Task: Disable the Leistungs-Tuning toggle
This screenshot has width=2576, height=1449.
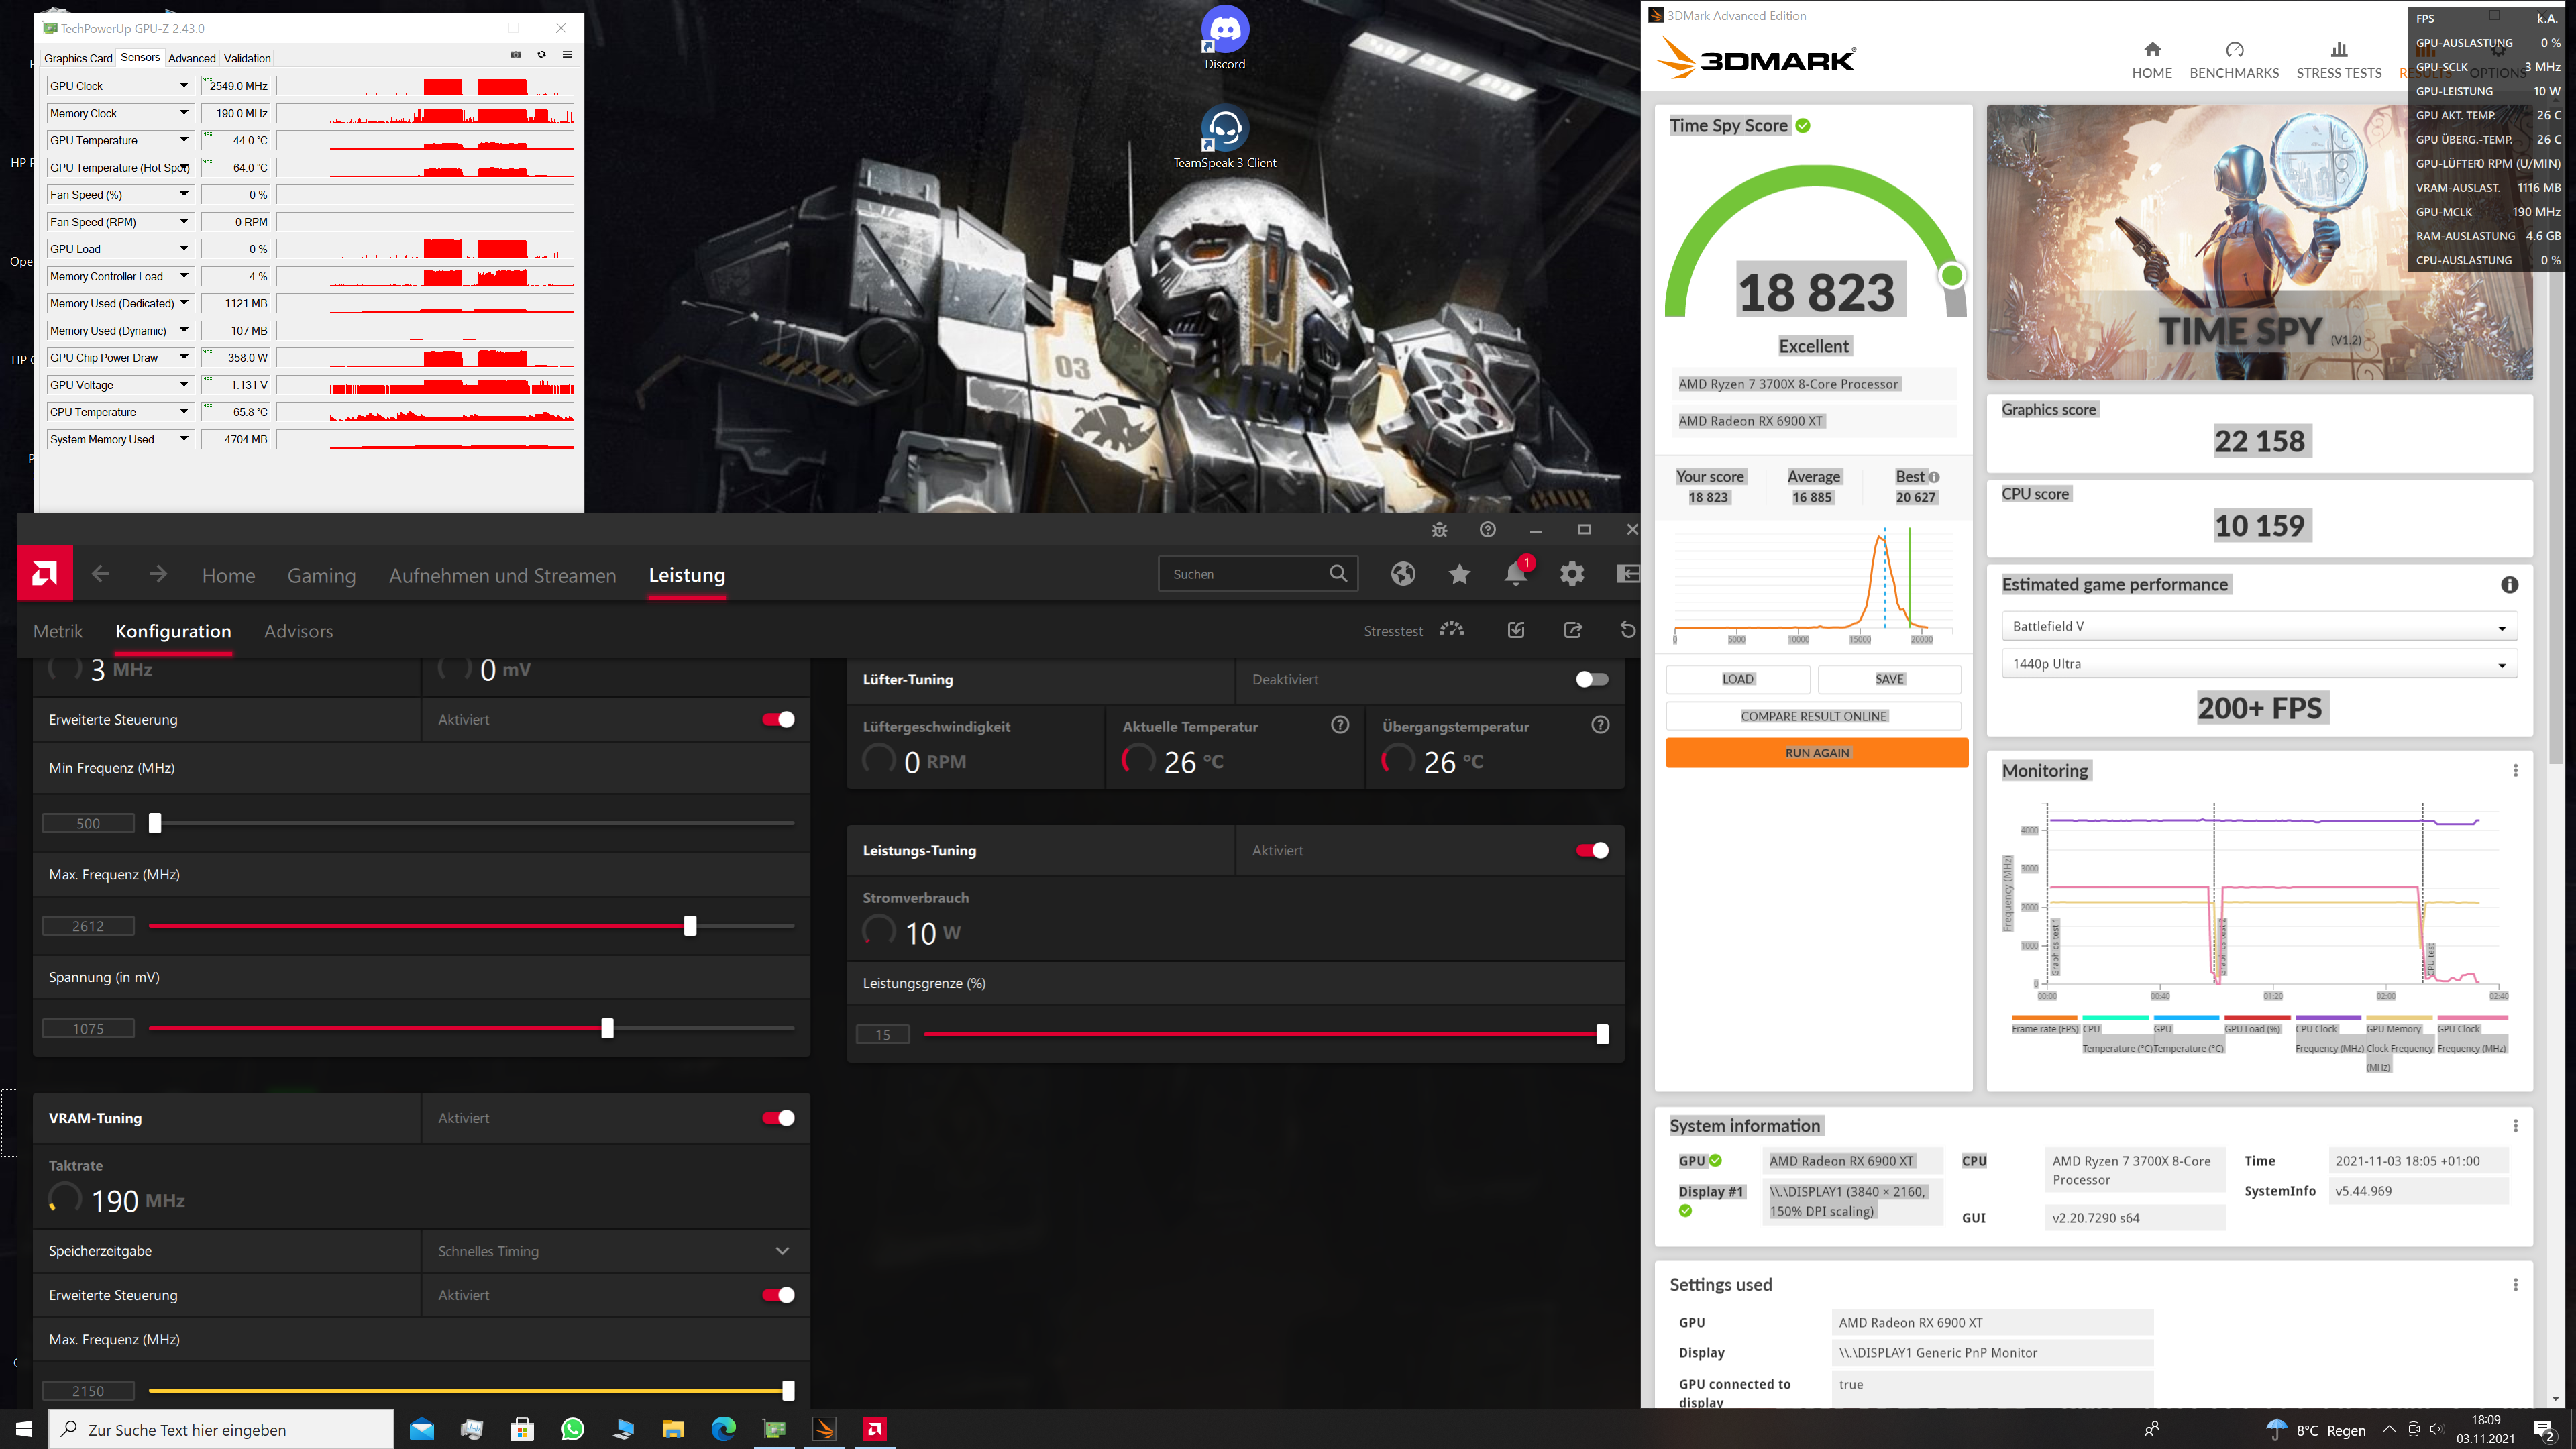Action: pos(1591,850)
